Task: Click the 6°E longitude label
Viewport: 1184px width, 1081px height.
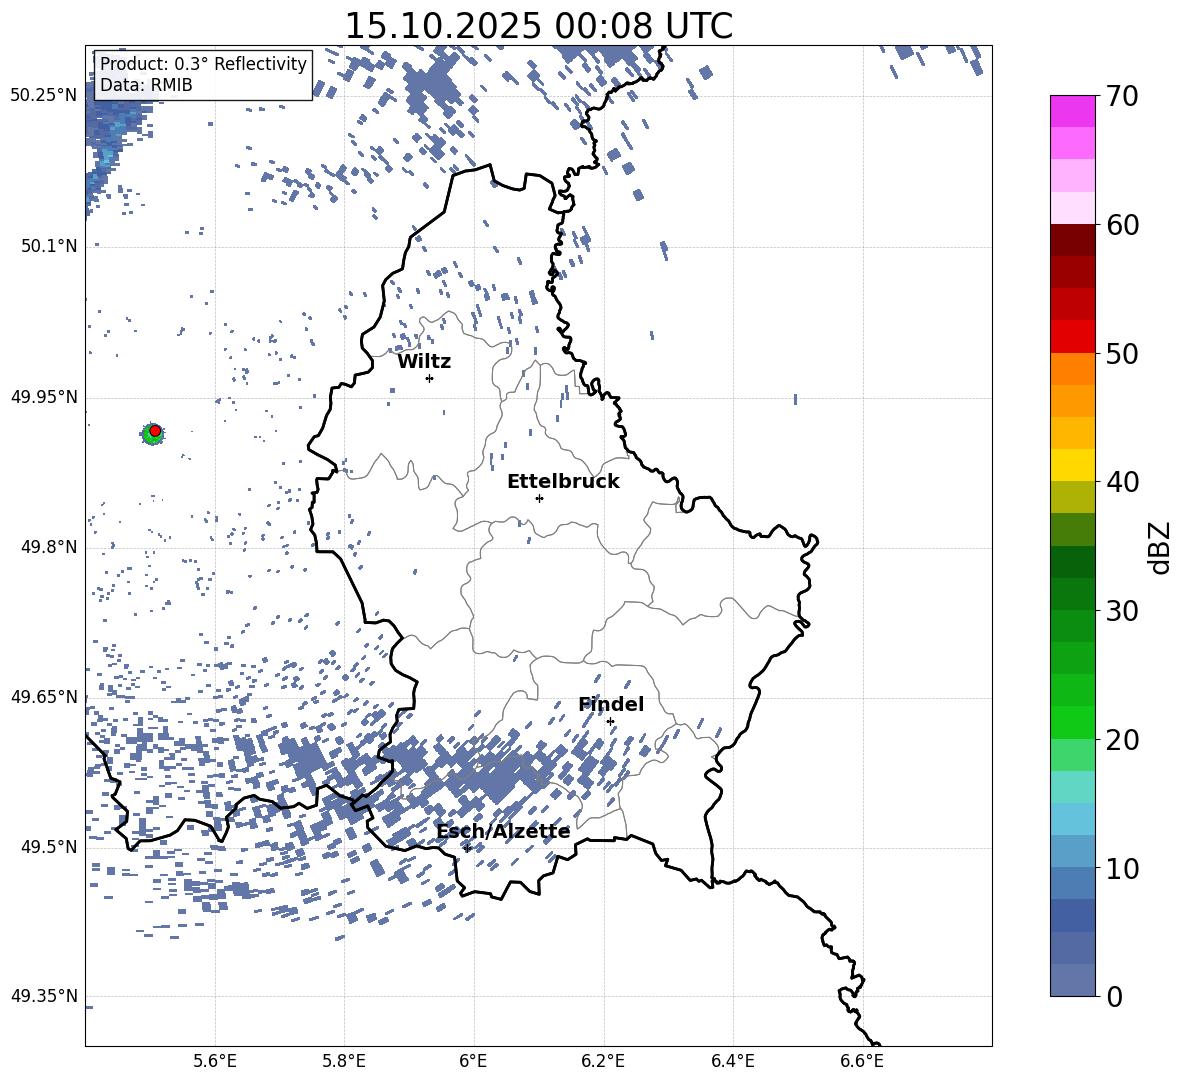Action: (473, 1061)
